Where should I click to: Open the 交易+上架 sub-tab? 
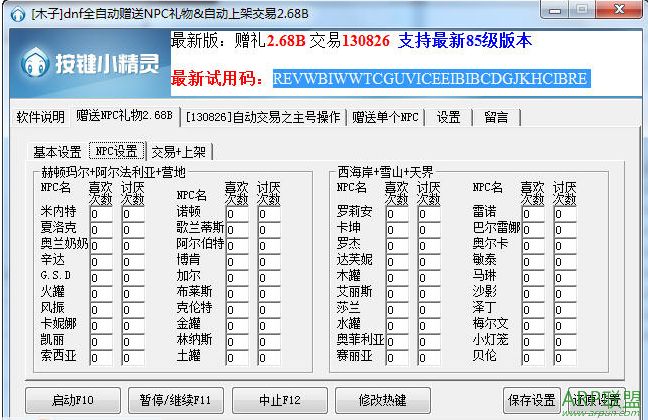point(179,152)
